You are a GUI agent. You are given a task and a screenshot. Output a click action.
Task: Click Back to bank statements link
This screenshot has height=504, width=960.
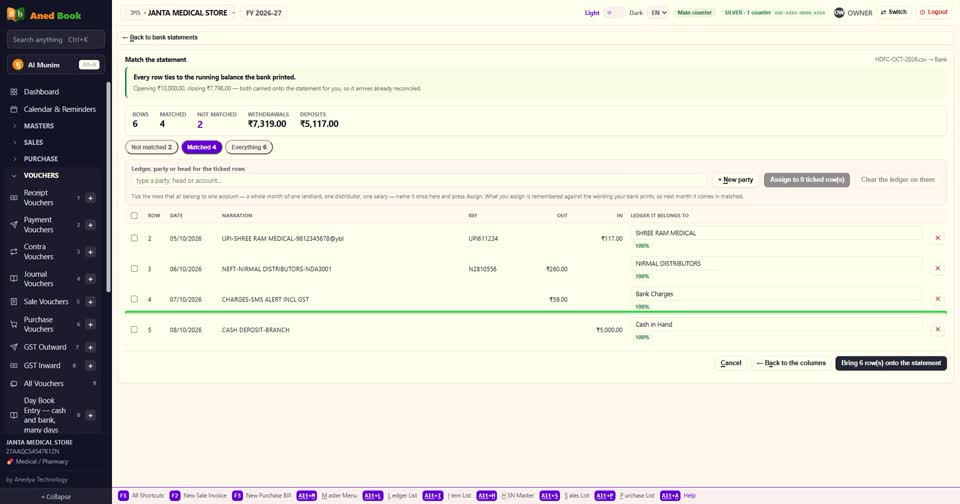160,37
